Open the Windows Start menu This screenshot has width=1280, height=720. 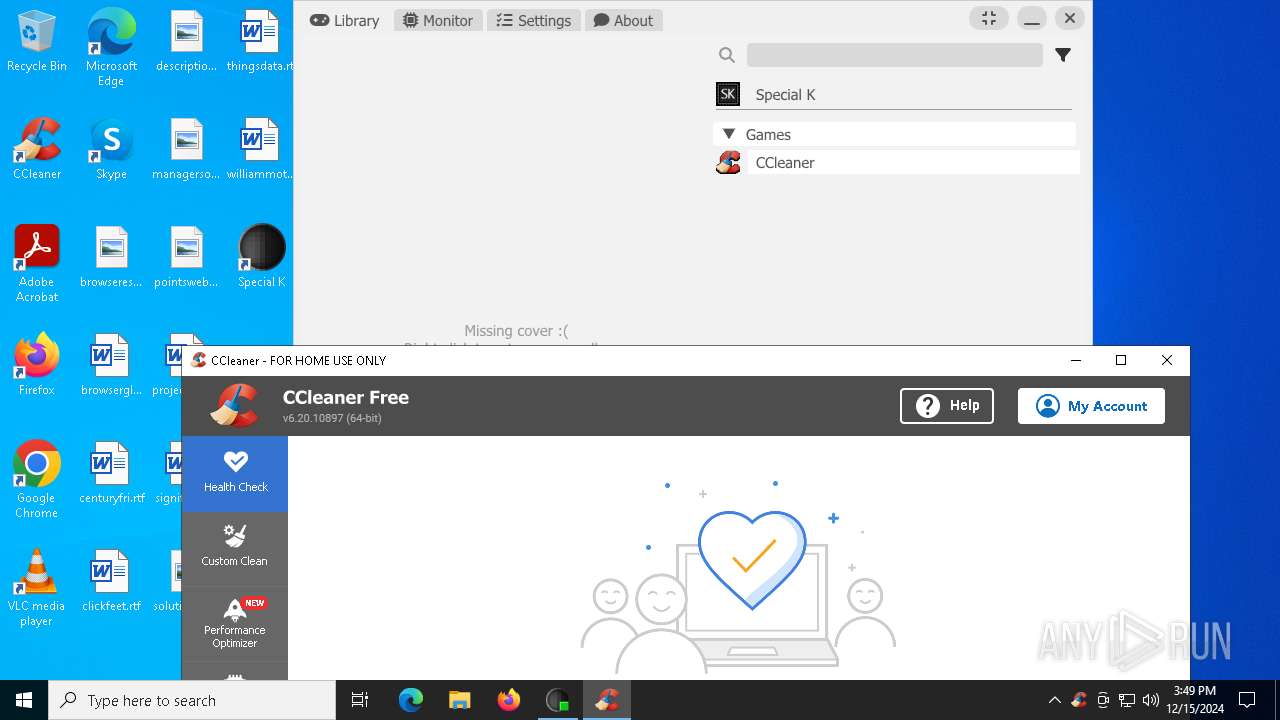[24, 700]
